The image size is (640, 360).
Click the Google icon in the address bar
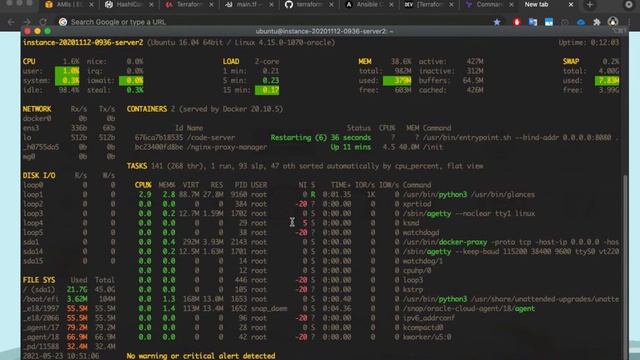(63, 22)
